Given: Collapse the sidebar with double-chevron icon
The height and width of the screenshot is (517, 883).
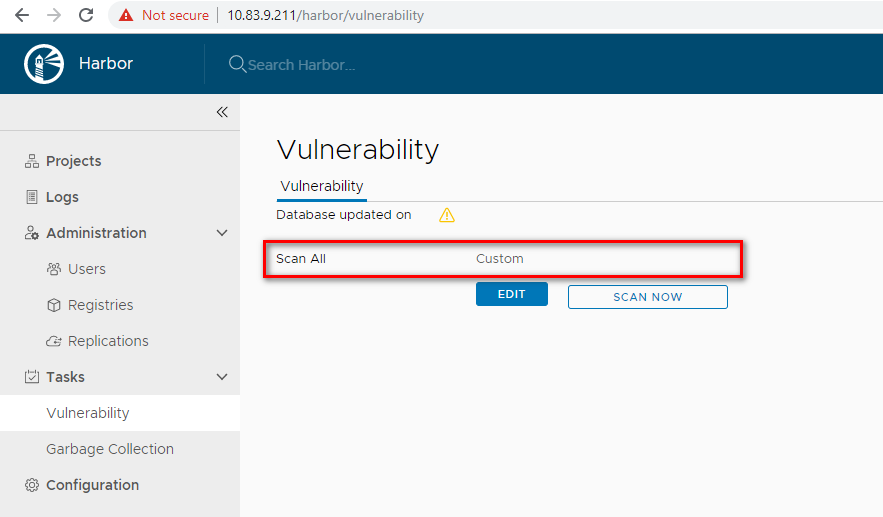Looking at the screenshot, I should point(222,112).
